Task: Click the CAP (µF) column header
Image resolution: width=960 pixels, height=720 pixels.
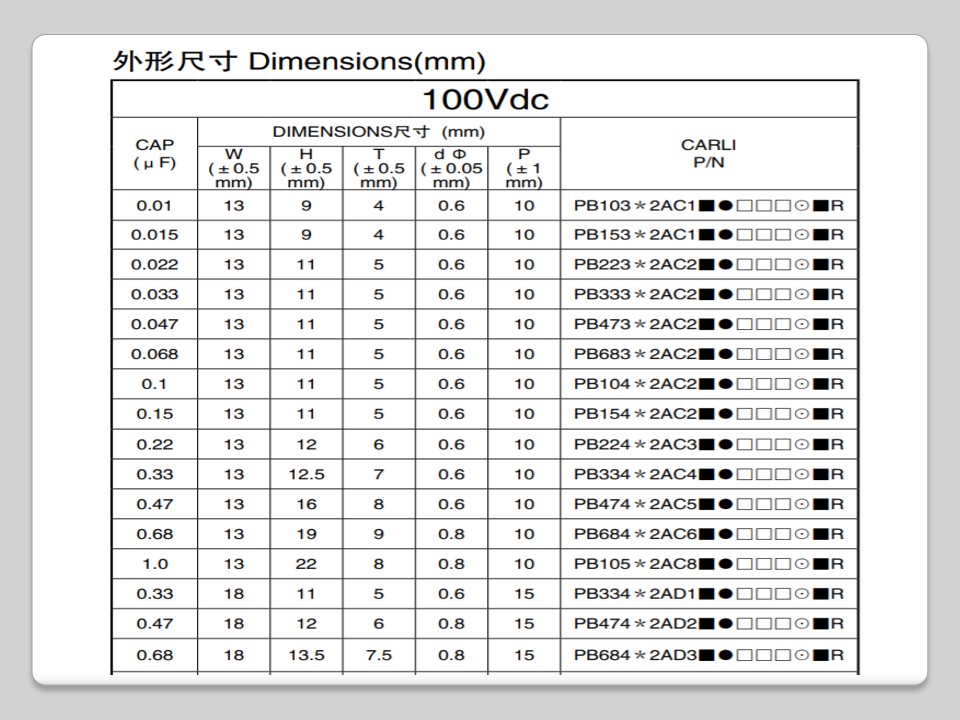Action: [154, 154]
